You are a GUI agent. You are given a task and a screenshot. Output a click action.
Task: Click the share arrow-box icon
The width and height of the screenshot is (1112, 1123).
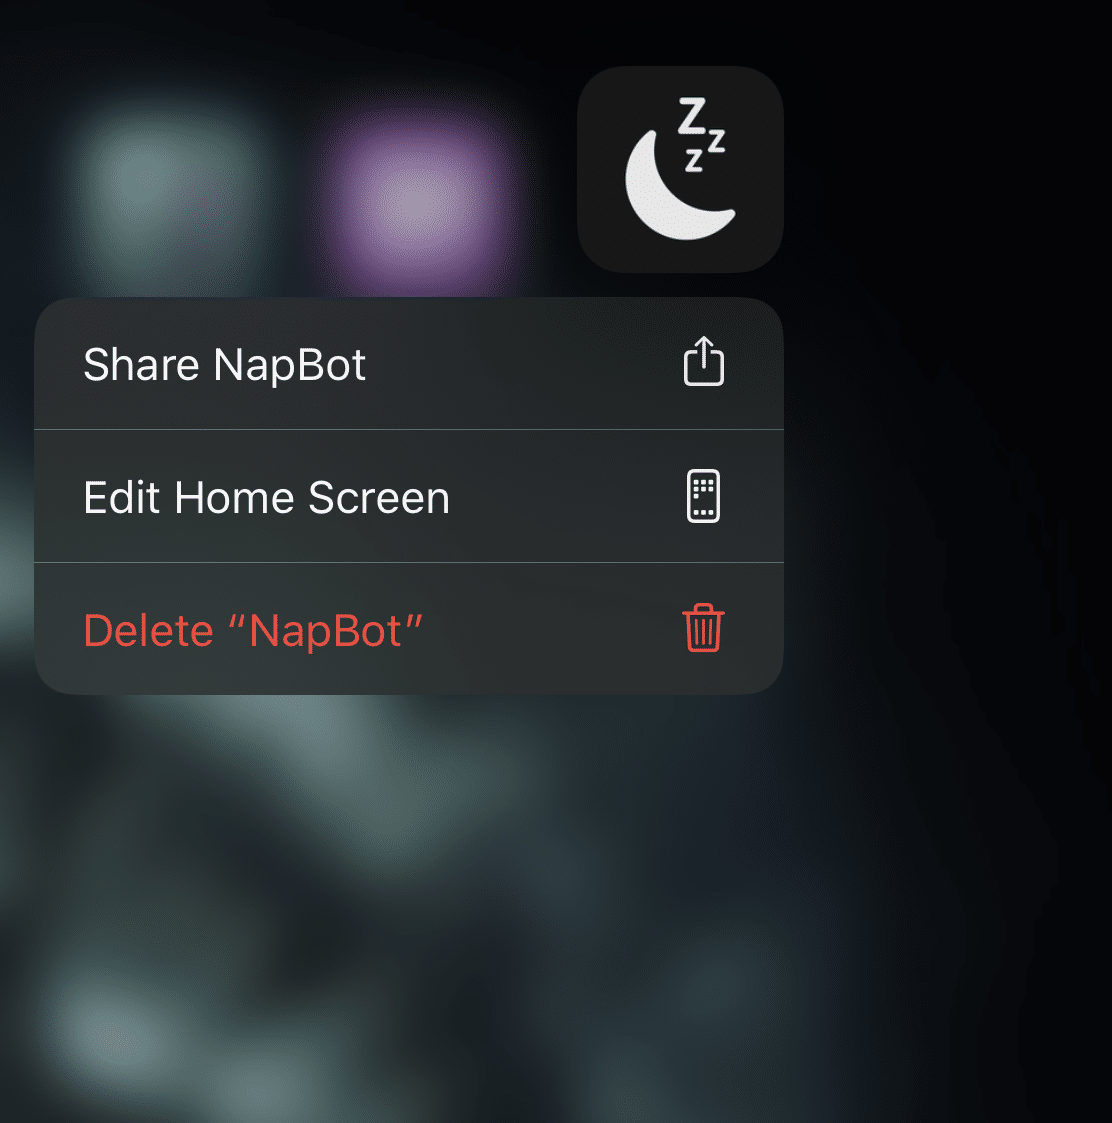tap(703, 362)
